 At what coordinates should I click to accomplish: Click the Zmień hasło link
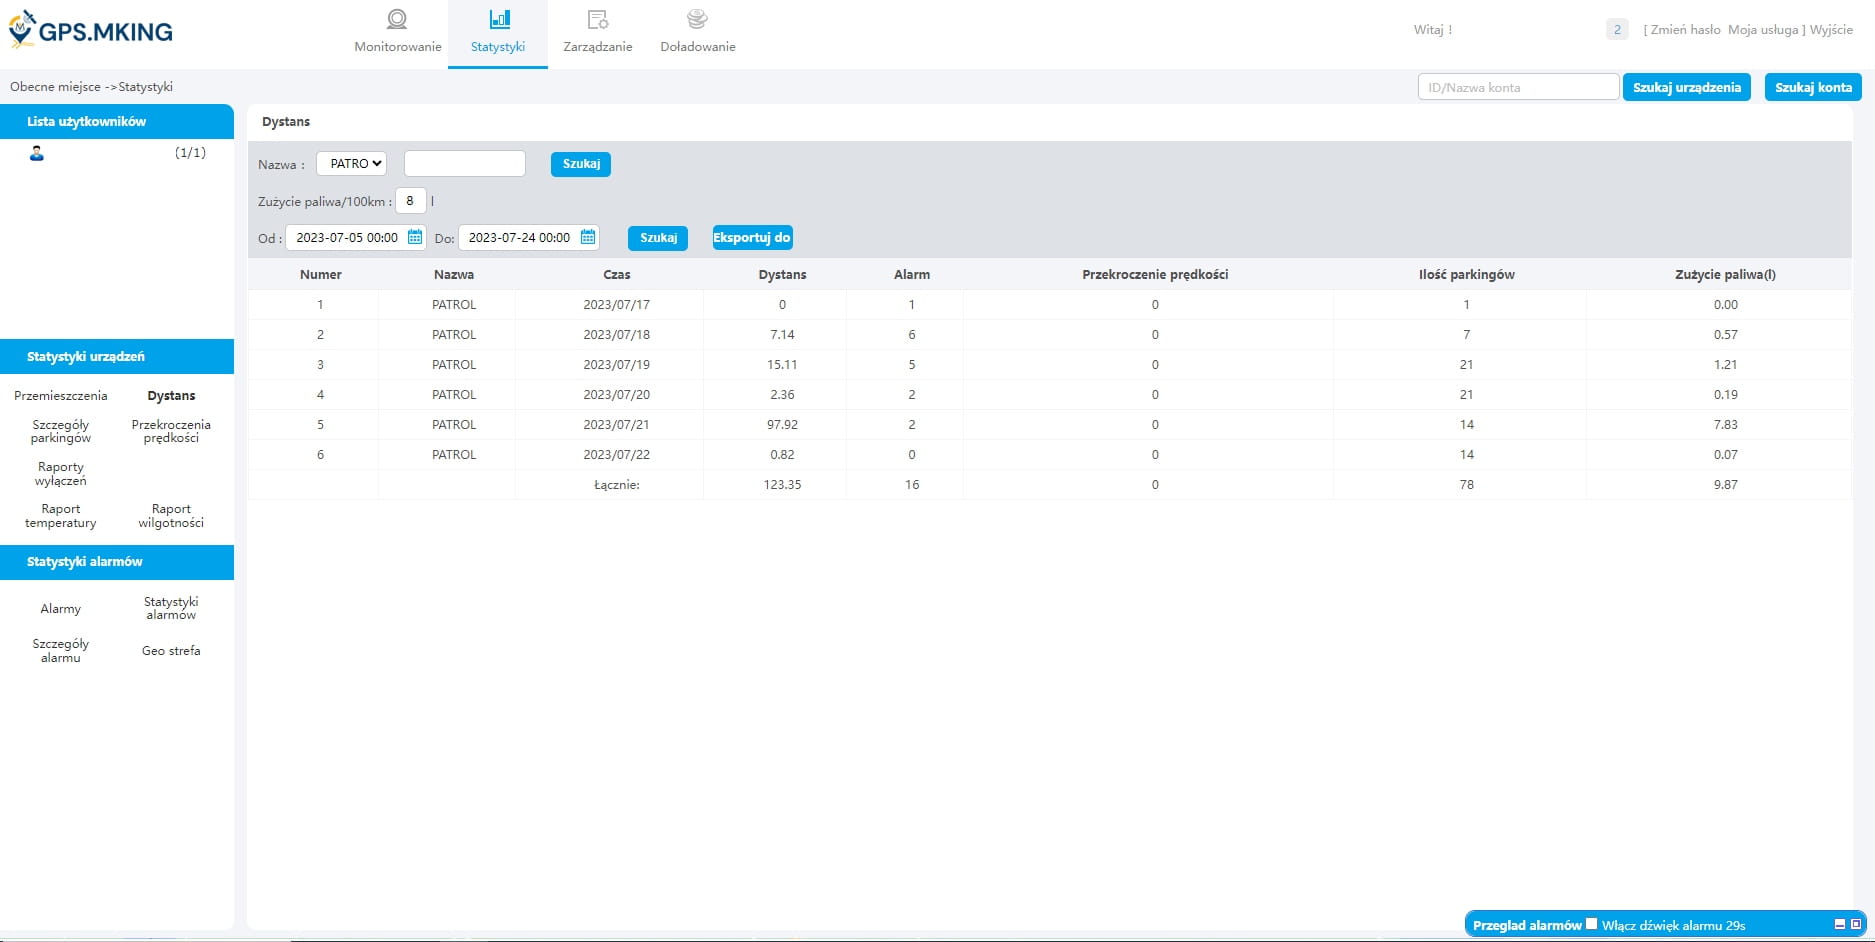tap(1685, 30)
